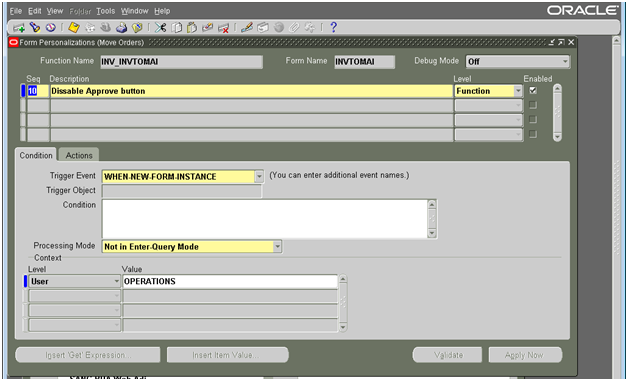Viewport: 627px width, 379px height.
Task: Click the Paste clipboard icon
Action: 192,28
